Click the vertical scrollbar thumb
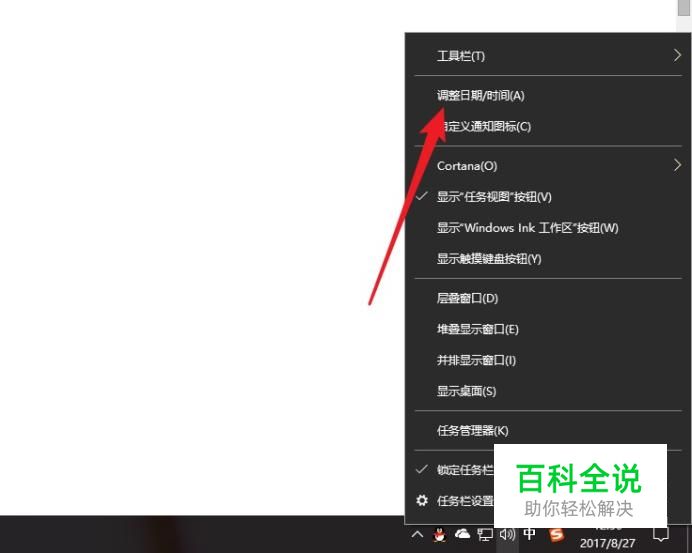The height and width of the screenshot is (553, 692). point(684,8)
